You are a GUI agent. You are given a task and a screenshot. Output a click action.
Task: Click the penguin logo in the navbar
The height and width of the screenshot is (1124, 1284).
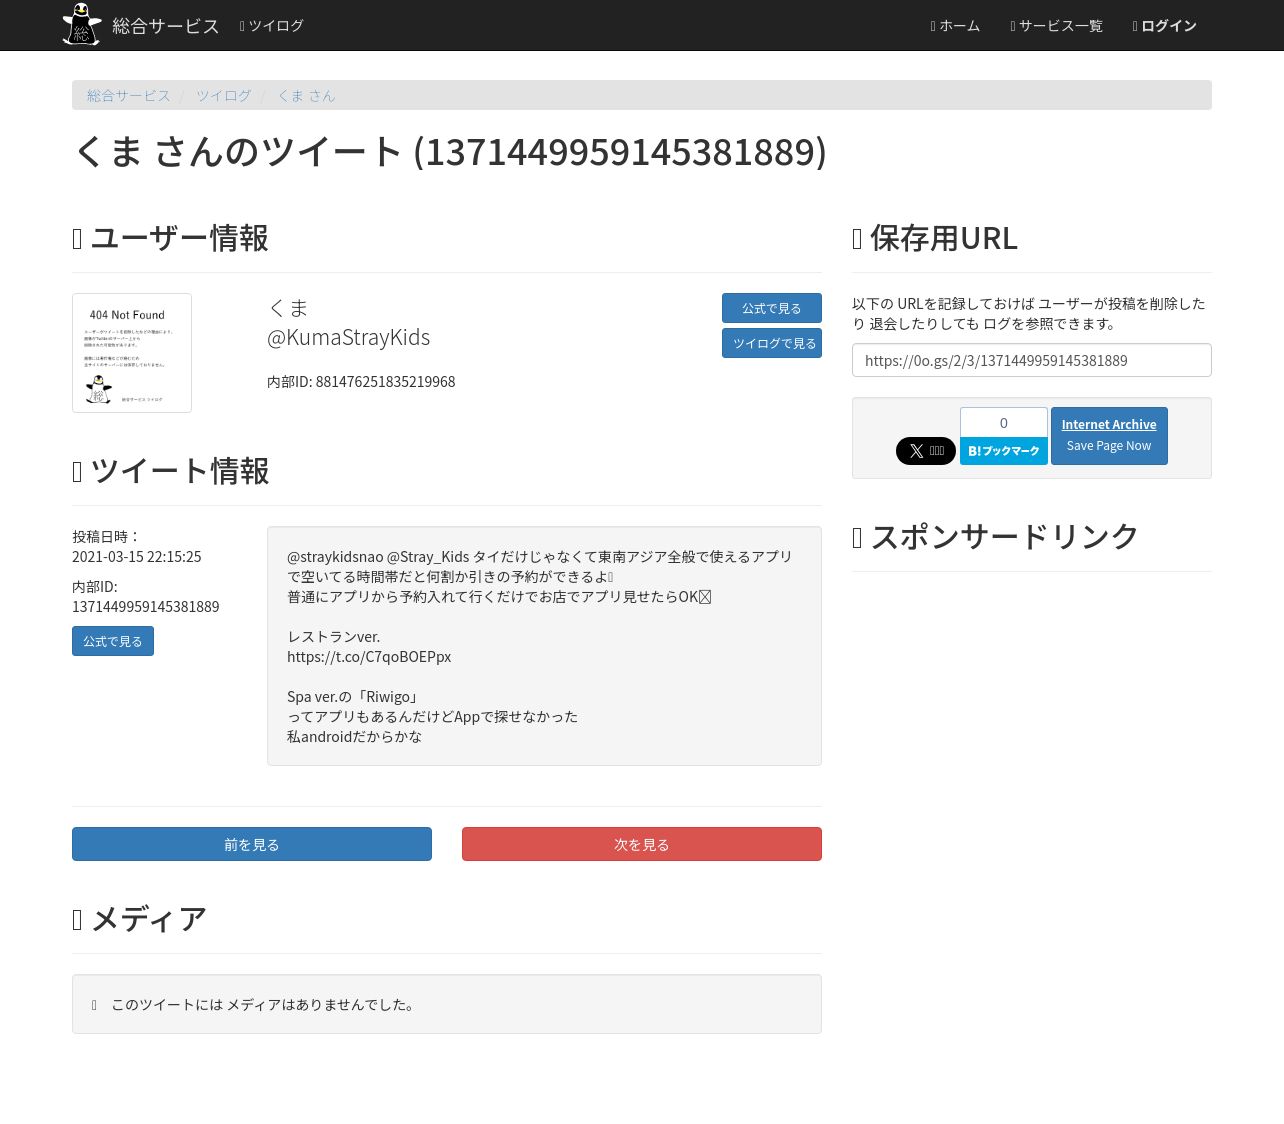[x=82, y=24]
